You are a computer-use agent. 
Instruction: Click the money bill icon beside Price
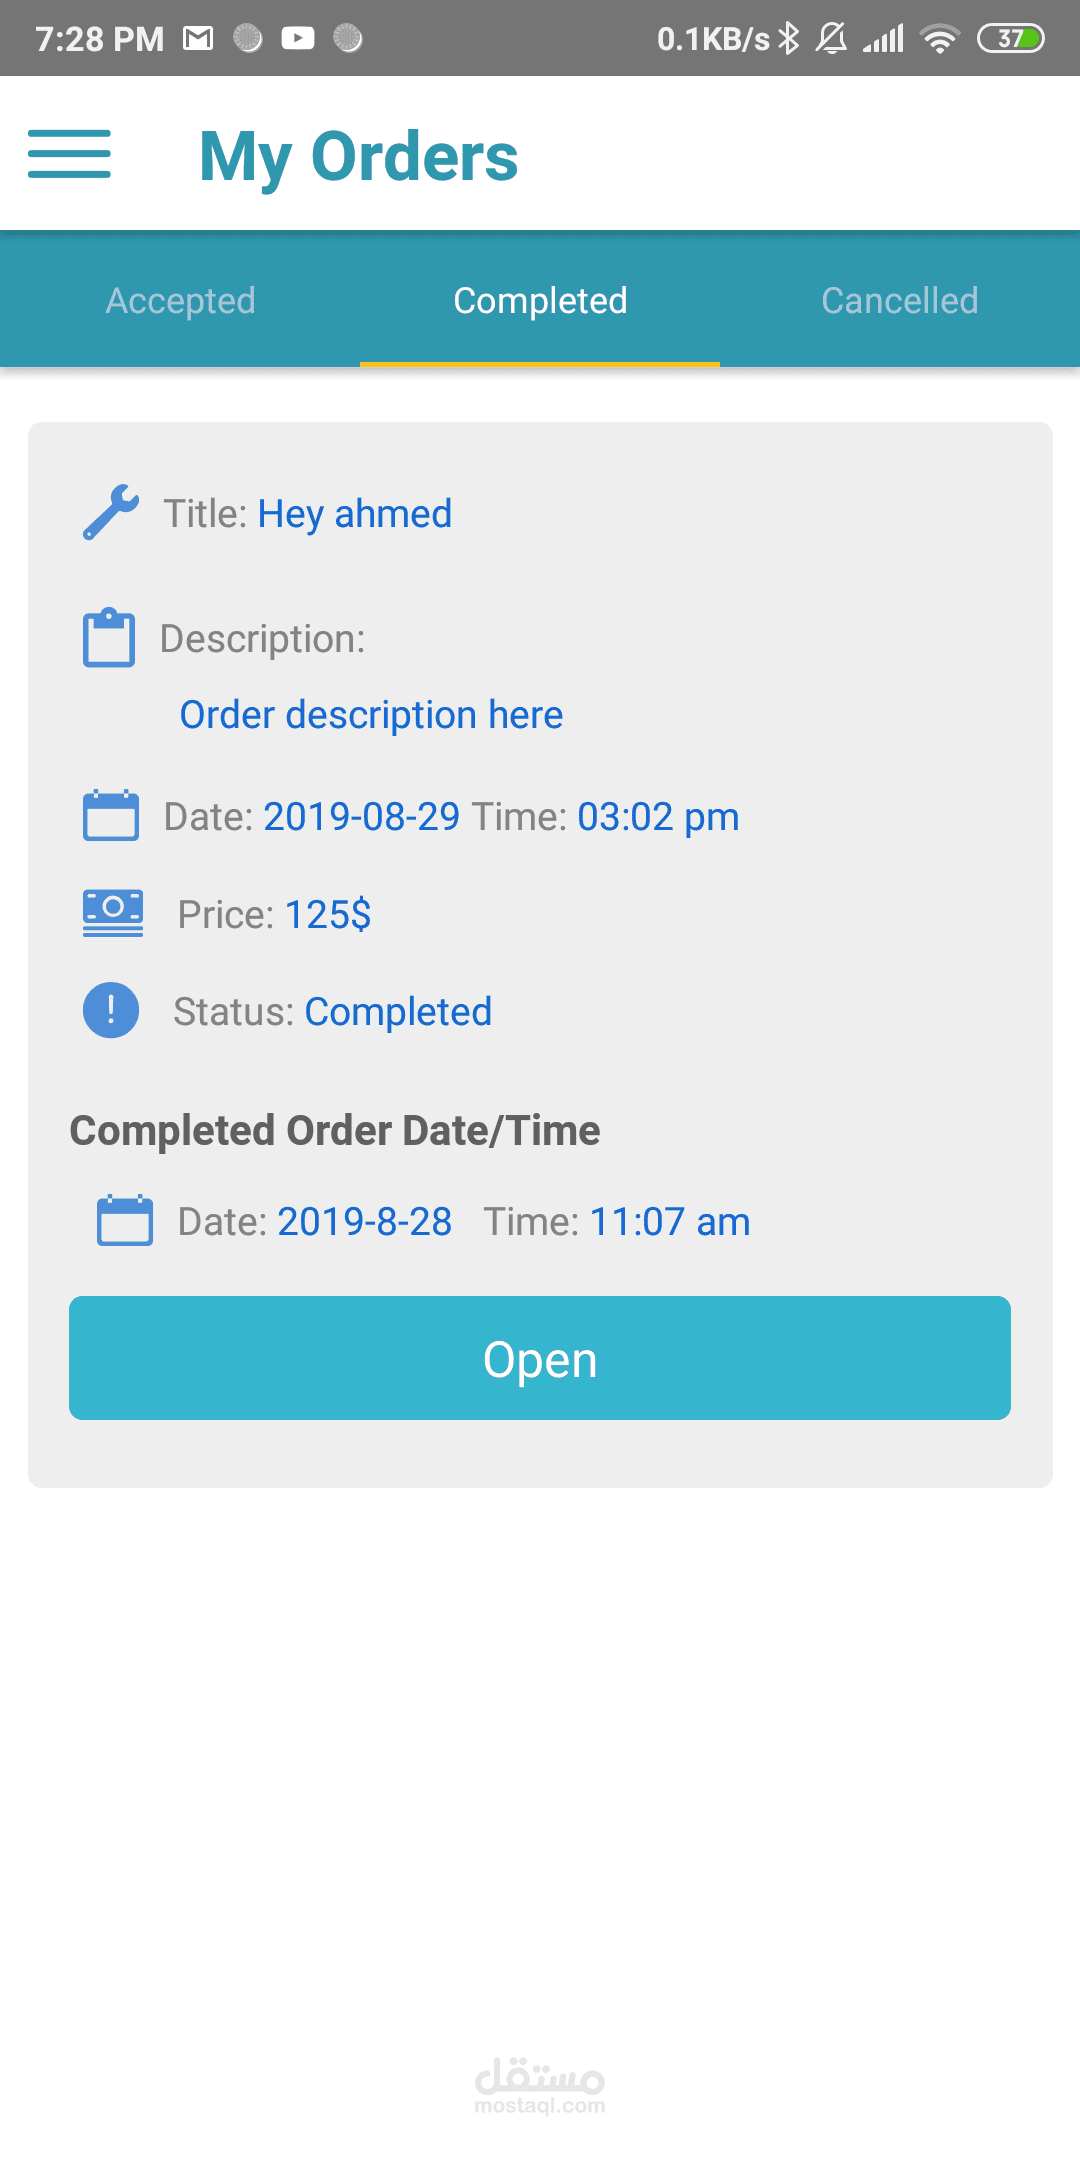[x=113, y=913]
